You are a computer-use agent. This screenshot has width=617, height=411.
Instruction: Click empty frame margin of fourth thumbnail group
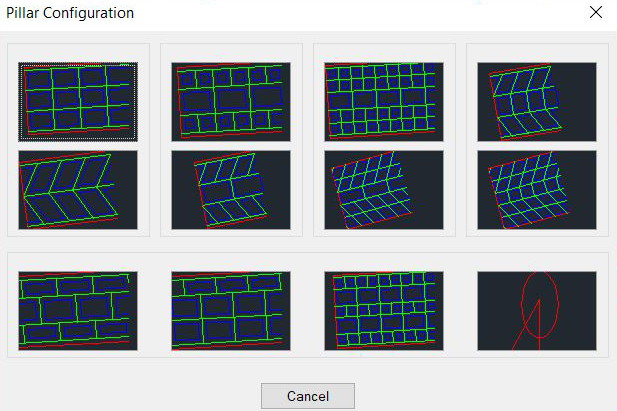point(537,52)
